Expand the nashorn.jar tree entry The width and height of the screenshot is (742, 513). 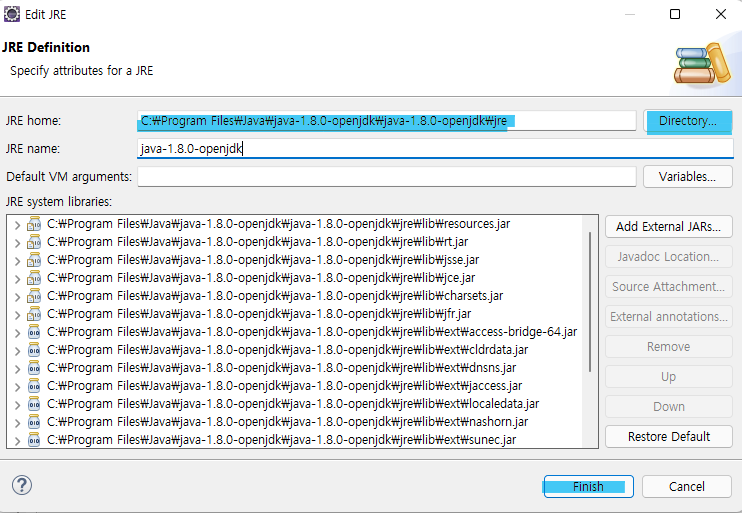18,423
